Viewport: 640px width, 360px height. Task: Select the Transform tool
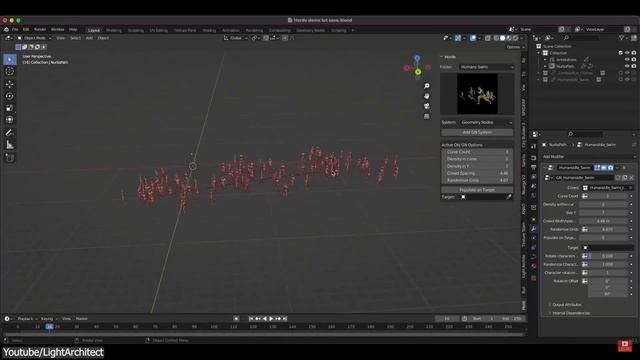coord(10,120)
